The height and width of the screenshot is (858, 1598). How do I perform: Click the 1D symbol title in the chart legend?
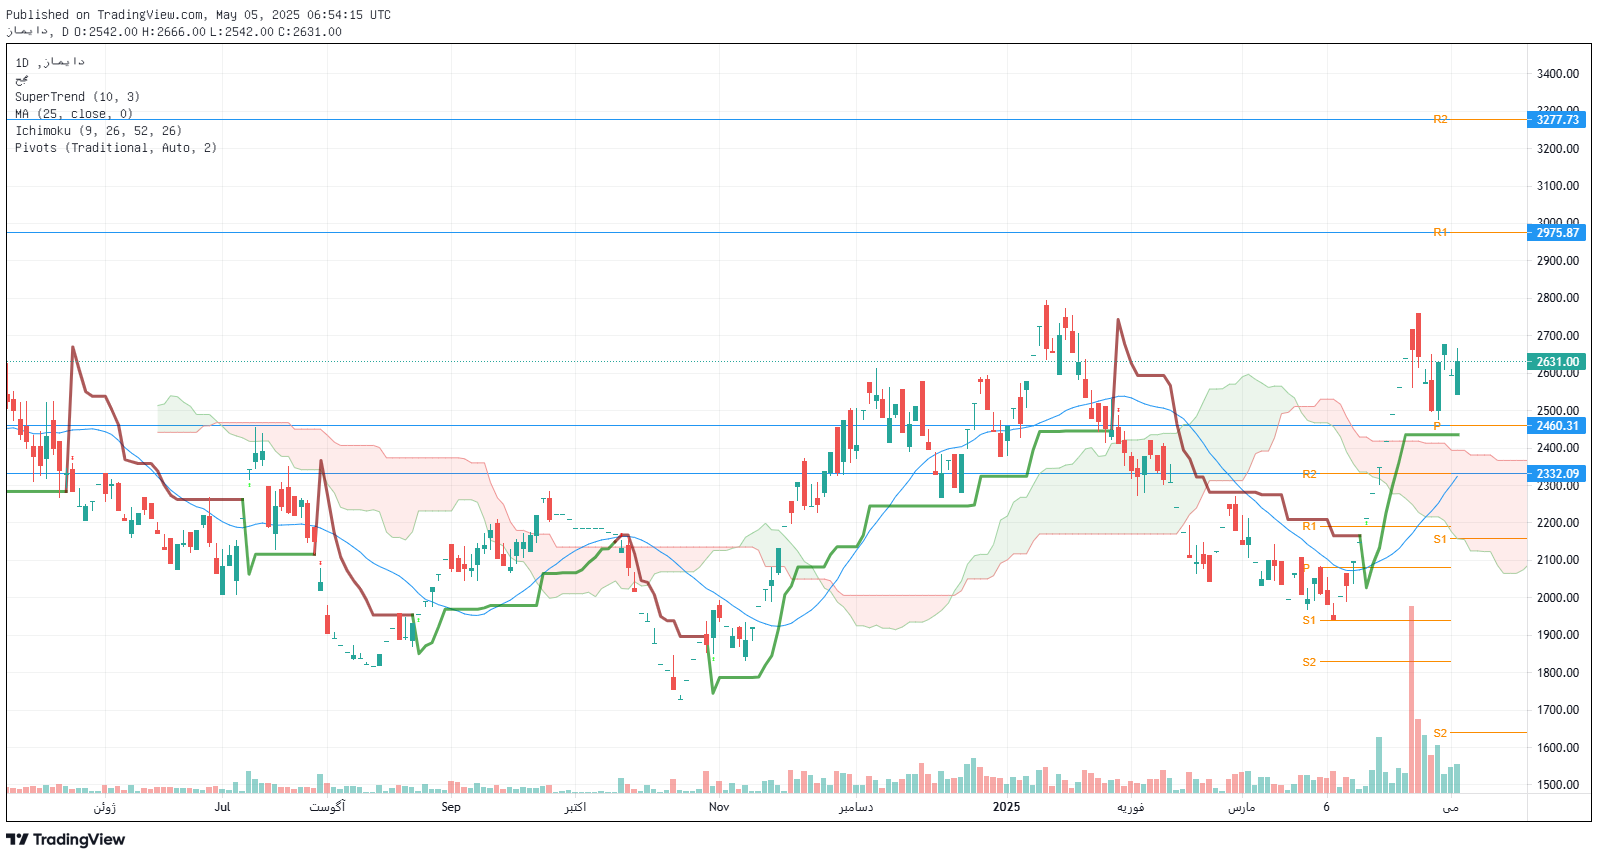[x=50, y=63]
